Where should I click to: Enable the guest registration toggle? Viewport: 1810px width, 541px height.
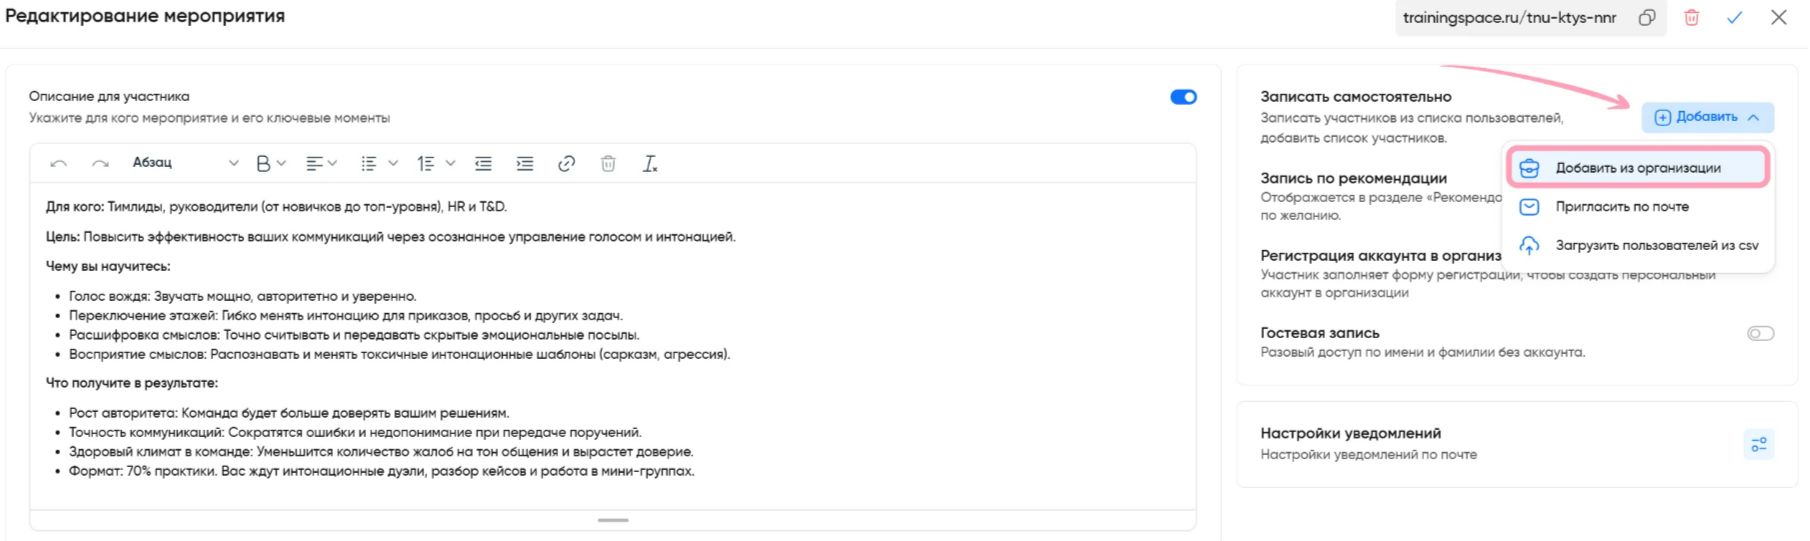[x=1760, y=333]
